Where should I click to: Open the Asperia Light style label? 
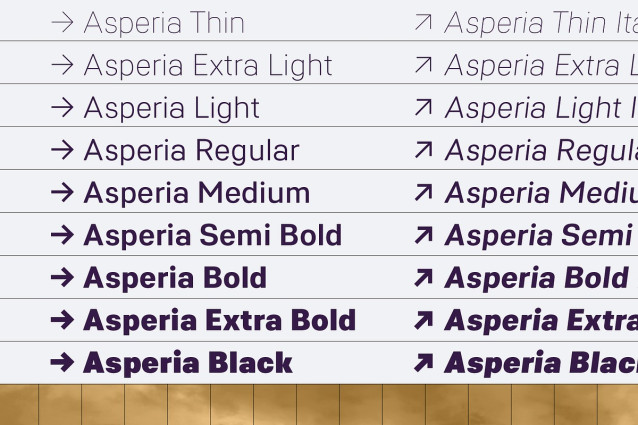click(x=171, y=108)
